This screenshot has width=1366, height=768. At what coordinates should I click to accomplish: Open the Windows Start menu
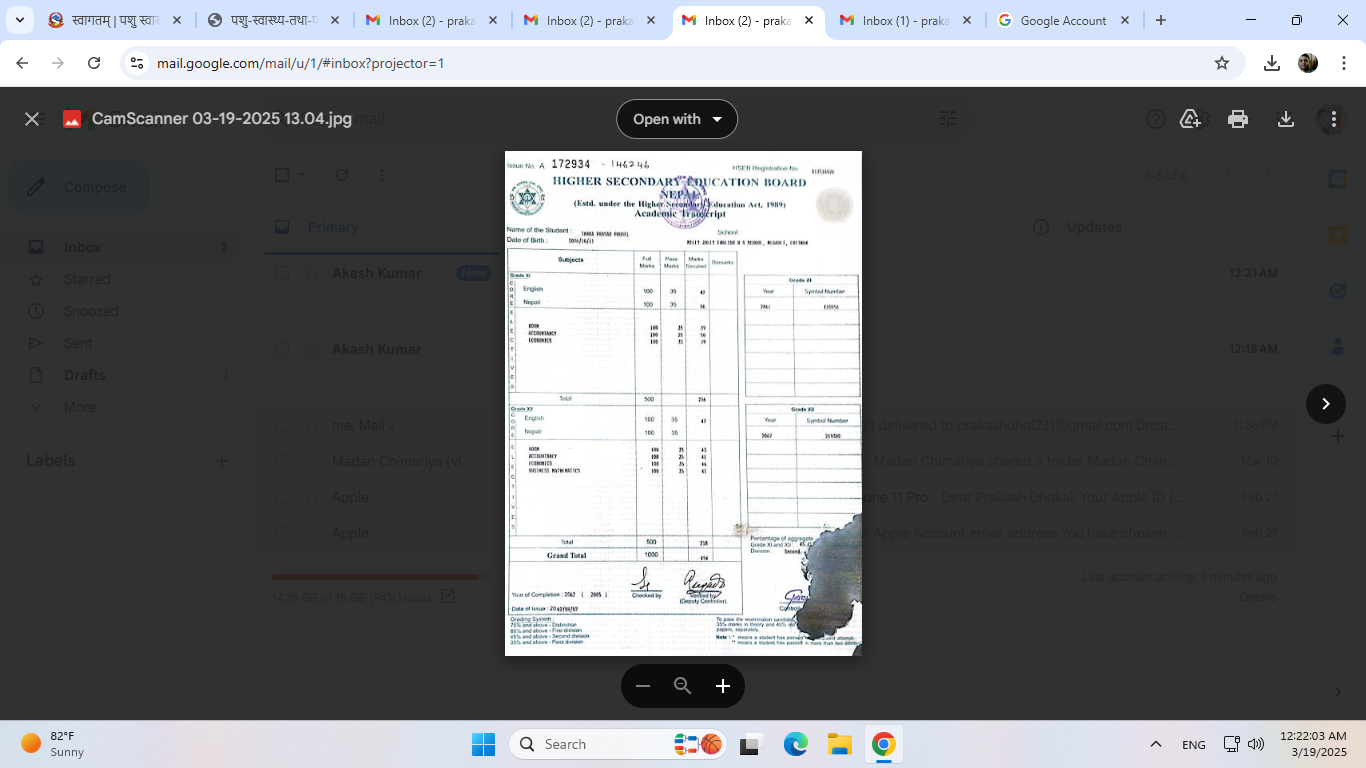(483, 744)
